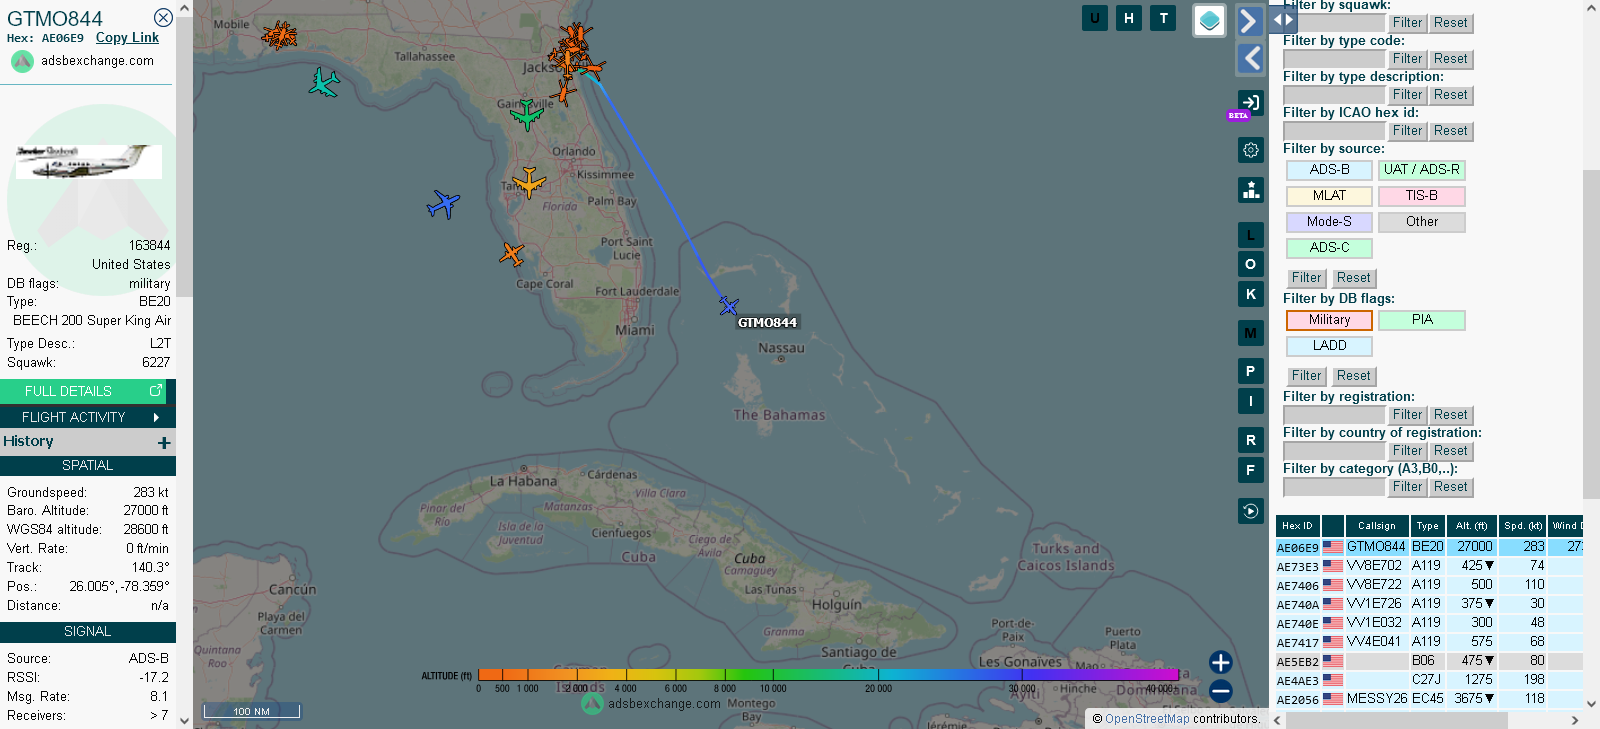Toggle the ADS-B source filter

pyautogui.click(x=1329, y=170)
